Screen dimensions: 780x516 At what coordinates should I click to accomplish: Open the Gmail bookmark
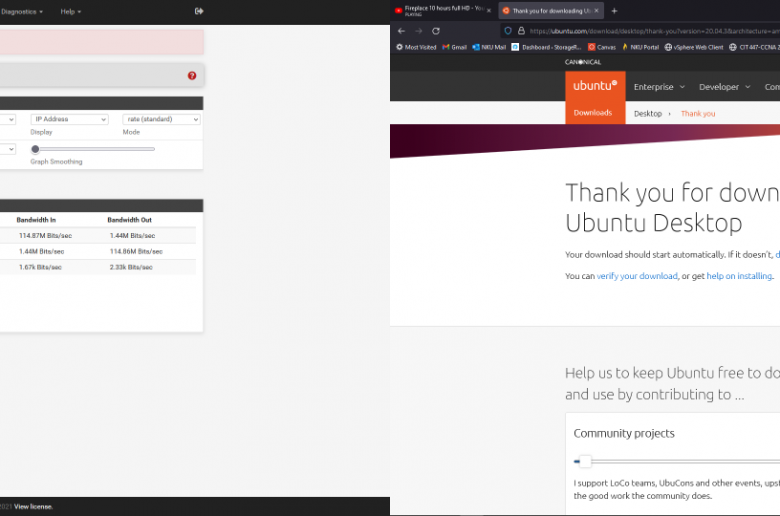(454, 47)
